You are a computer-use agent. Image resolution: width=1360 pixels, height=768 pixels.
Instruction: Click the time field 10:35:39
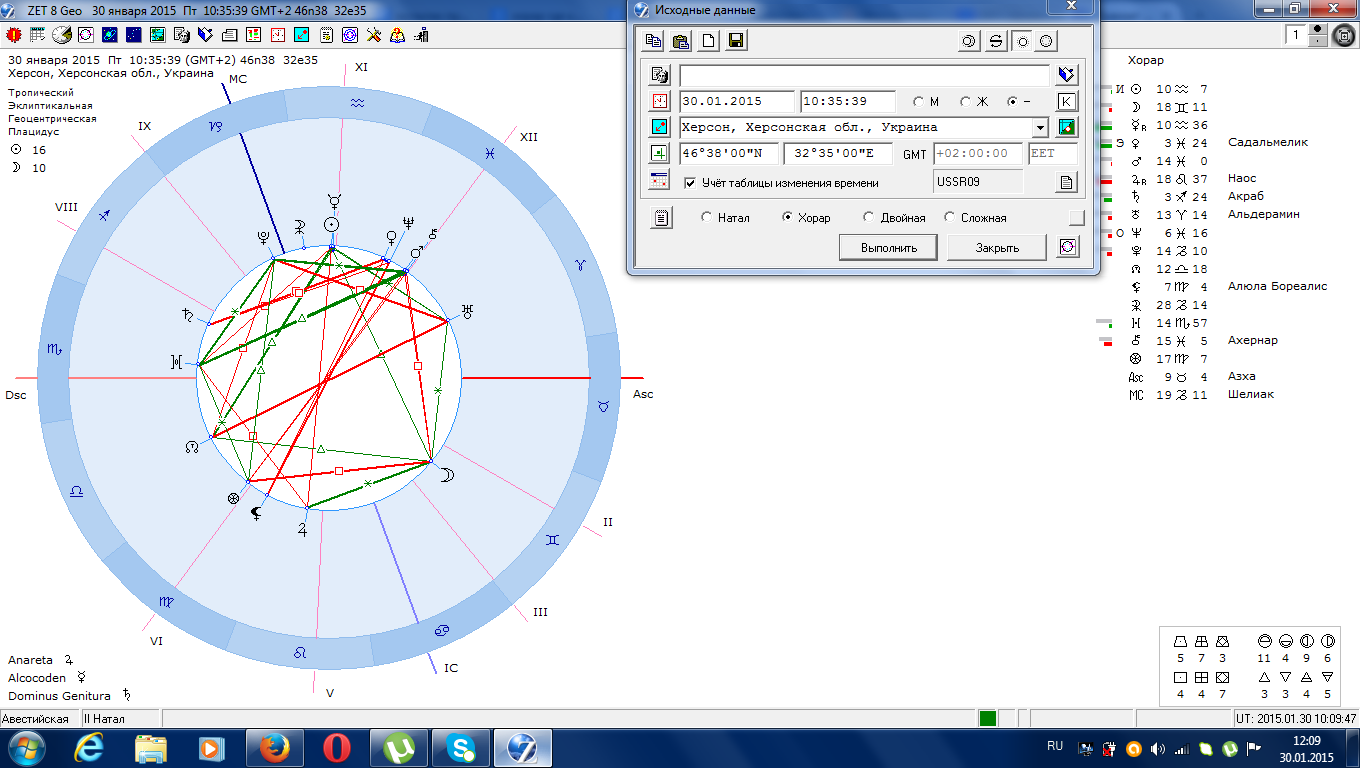coord(848,101)
